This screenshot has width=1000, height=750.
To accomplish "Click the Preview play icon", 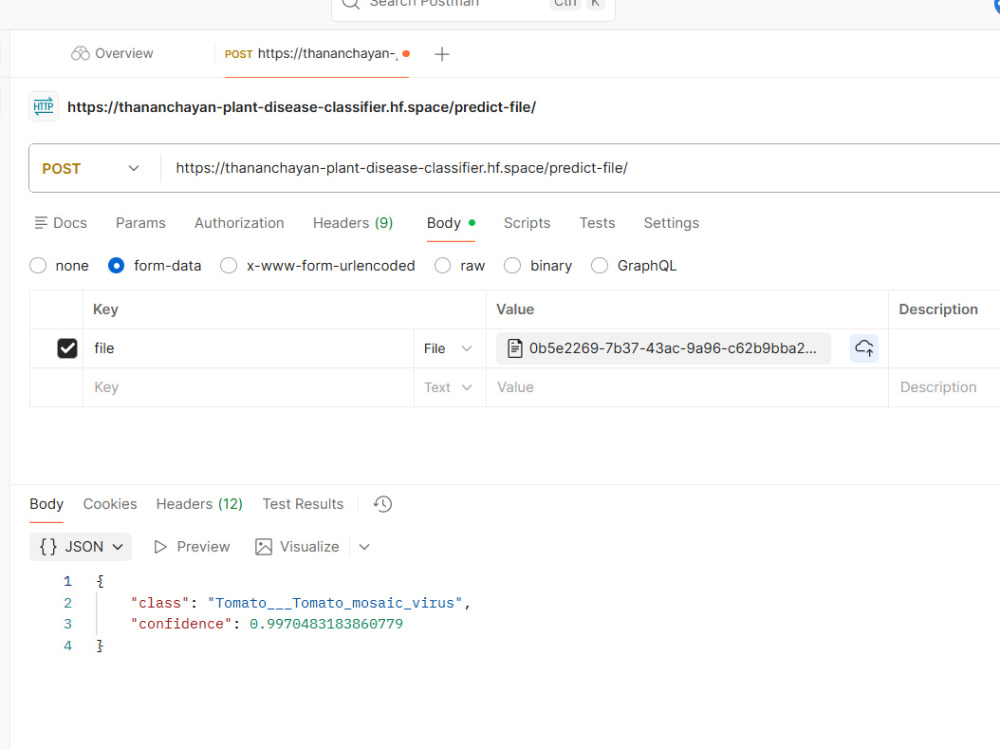I will tap(160, 547).
